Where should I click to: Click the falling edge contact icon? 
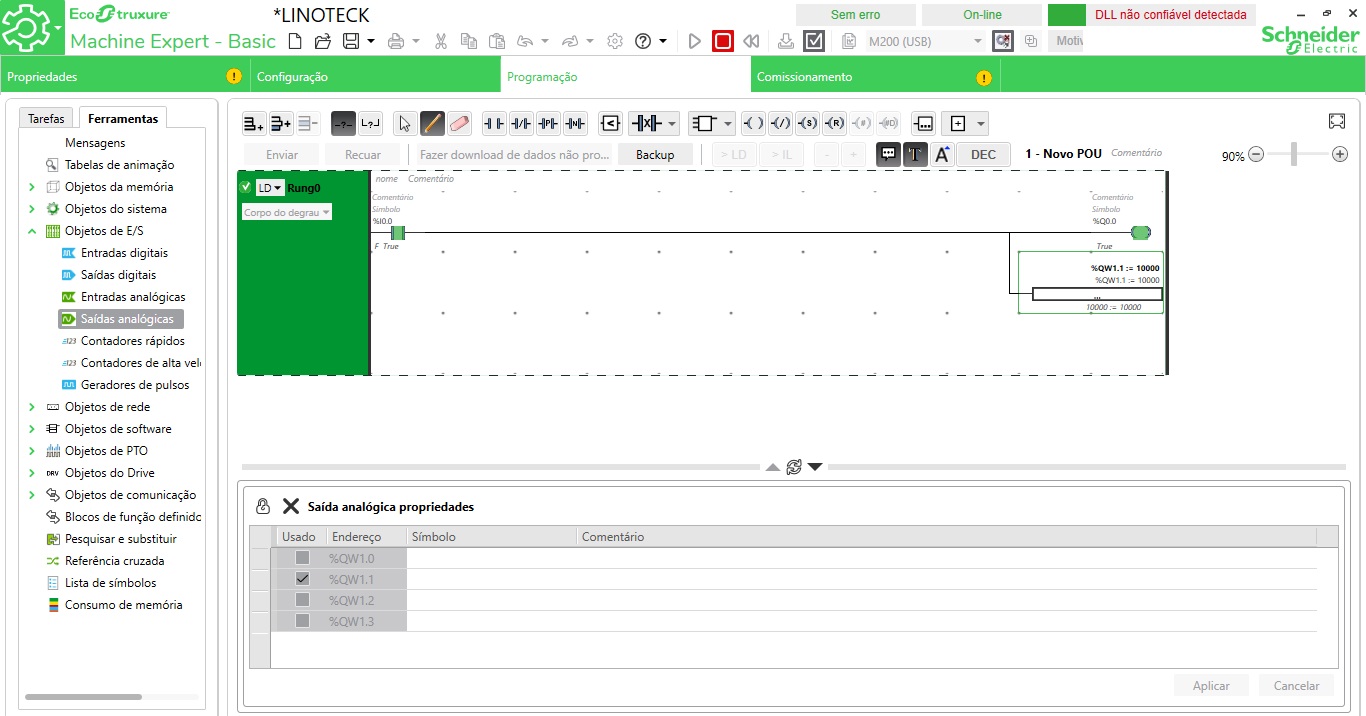click(x=574, y=123)
